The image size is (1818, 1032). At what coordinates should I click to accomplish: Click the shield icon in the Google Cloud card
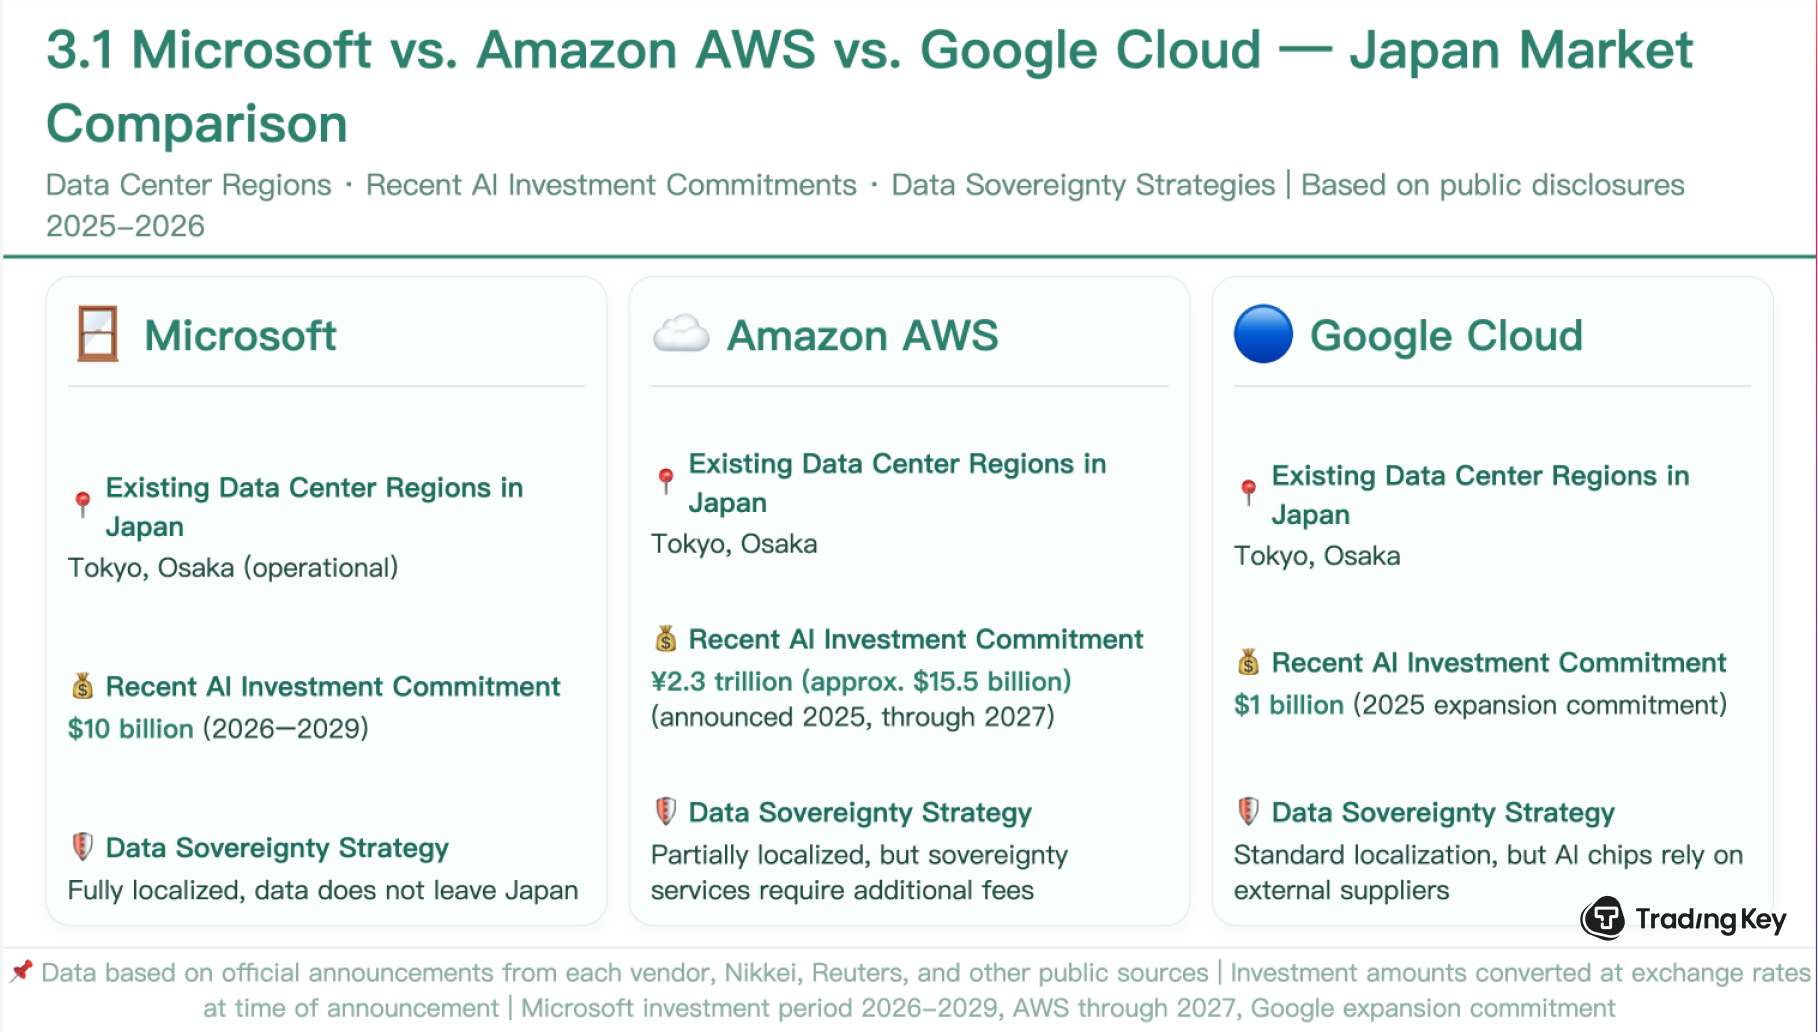tap(1248, 811)
